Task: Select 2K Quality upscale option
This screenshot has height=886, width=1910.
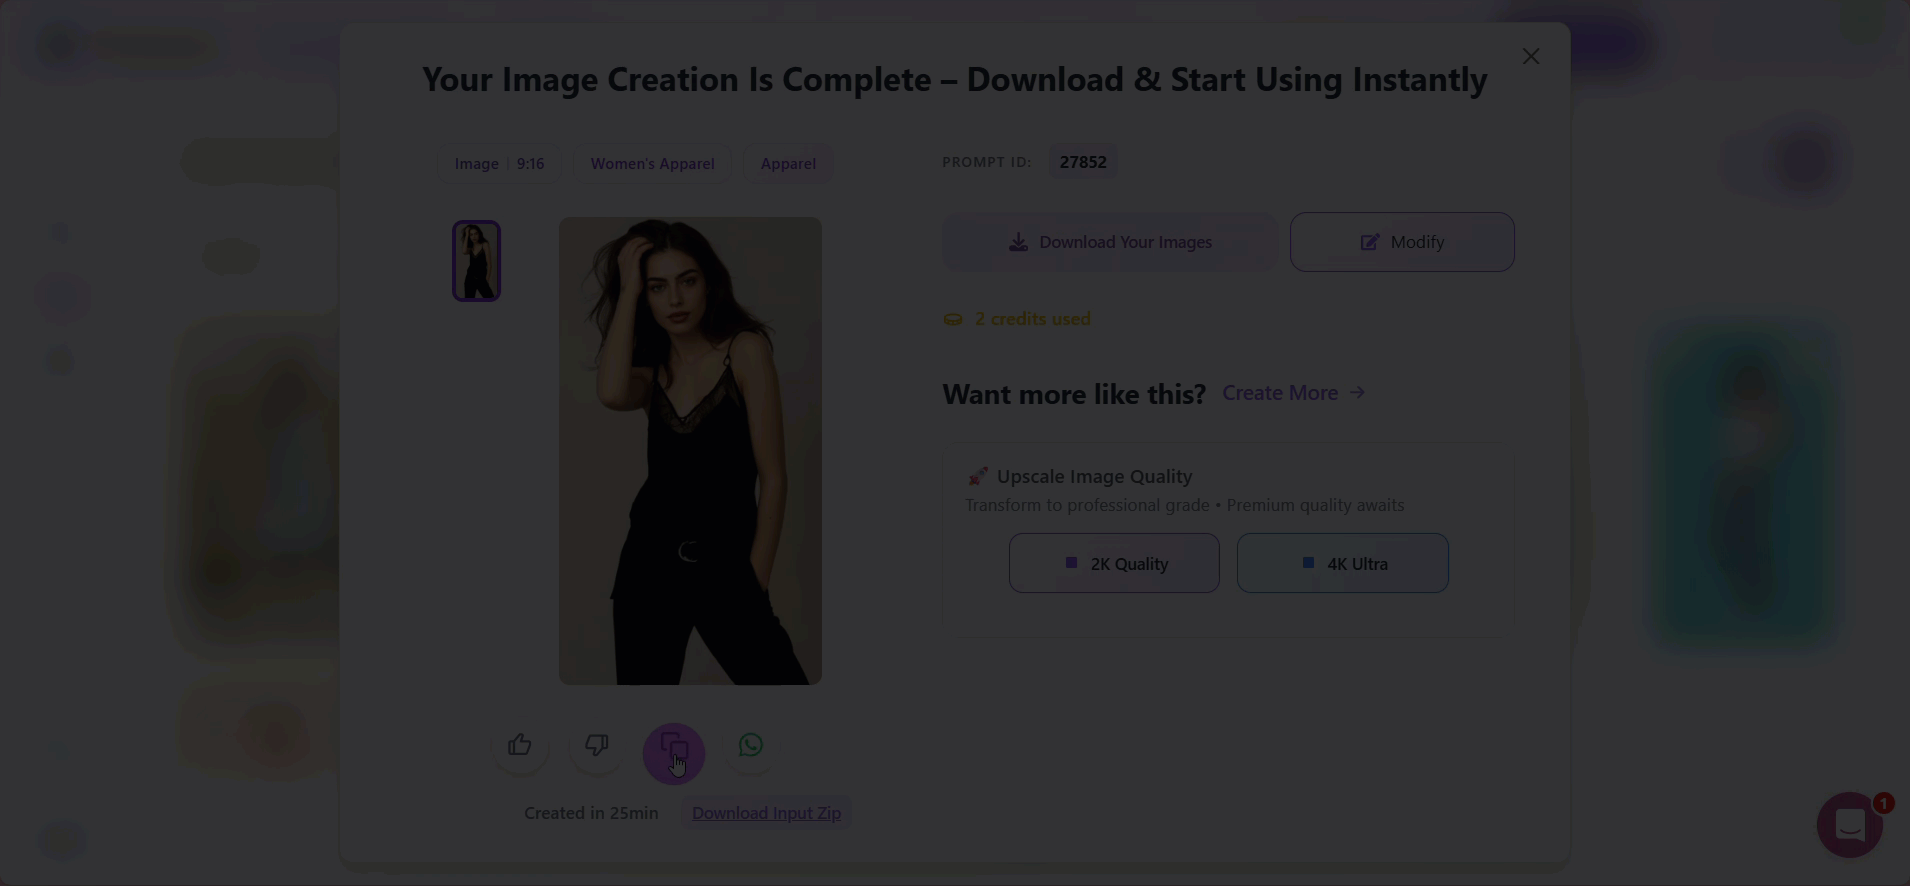Action: pos(1114,564)
